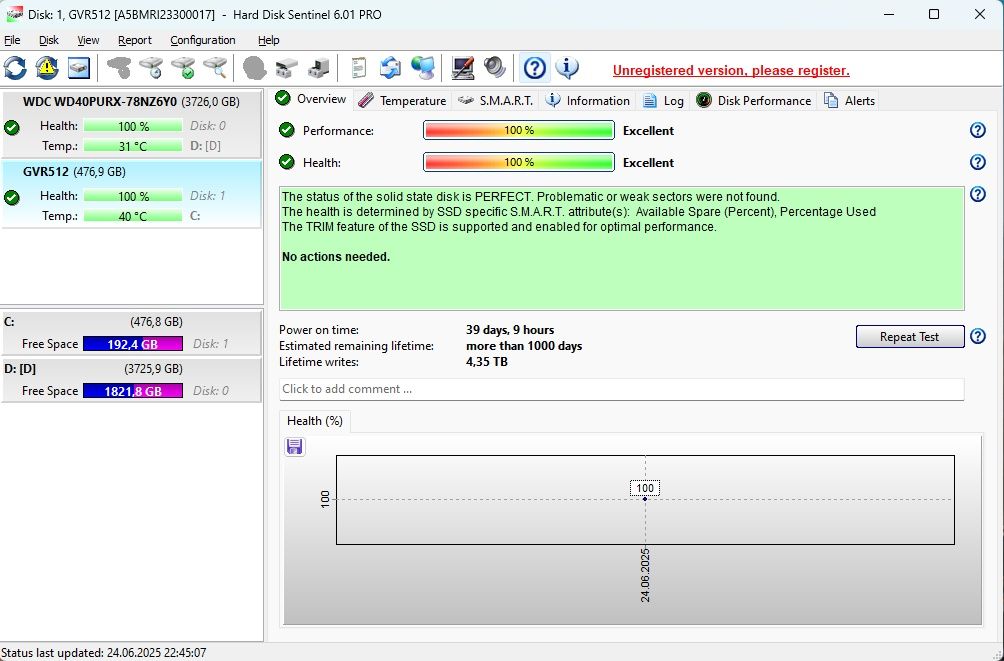The image size is (1004, 661).
Task: Switch to the Information tab
Action: pos(588,101)
